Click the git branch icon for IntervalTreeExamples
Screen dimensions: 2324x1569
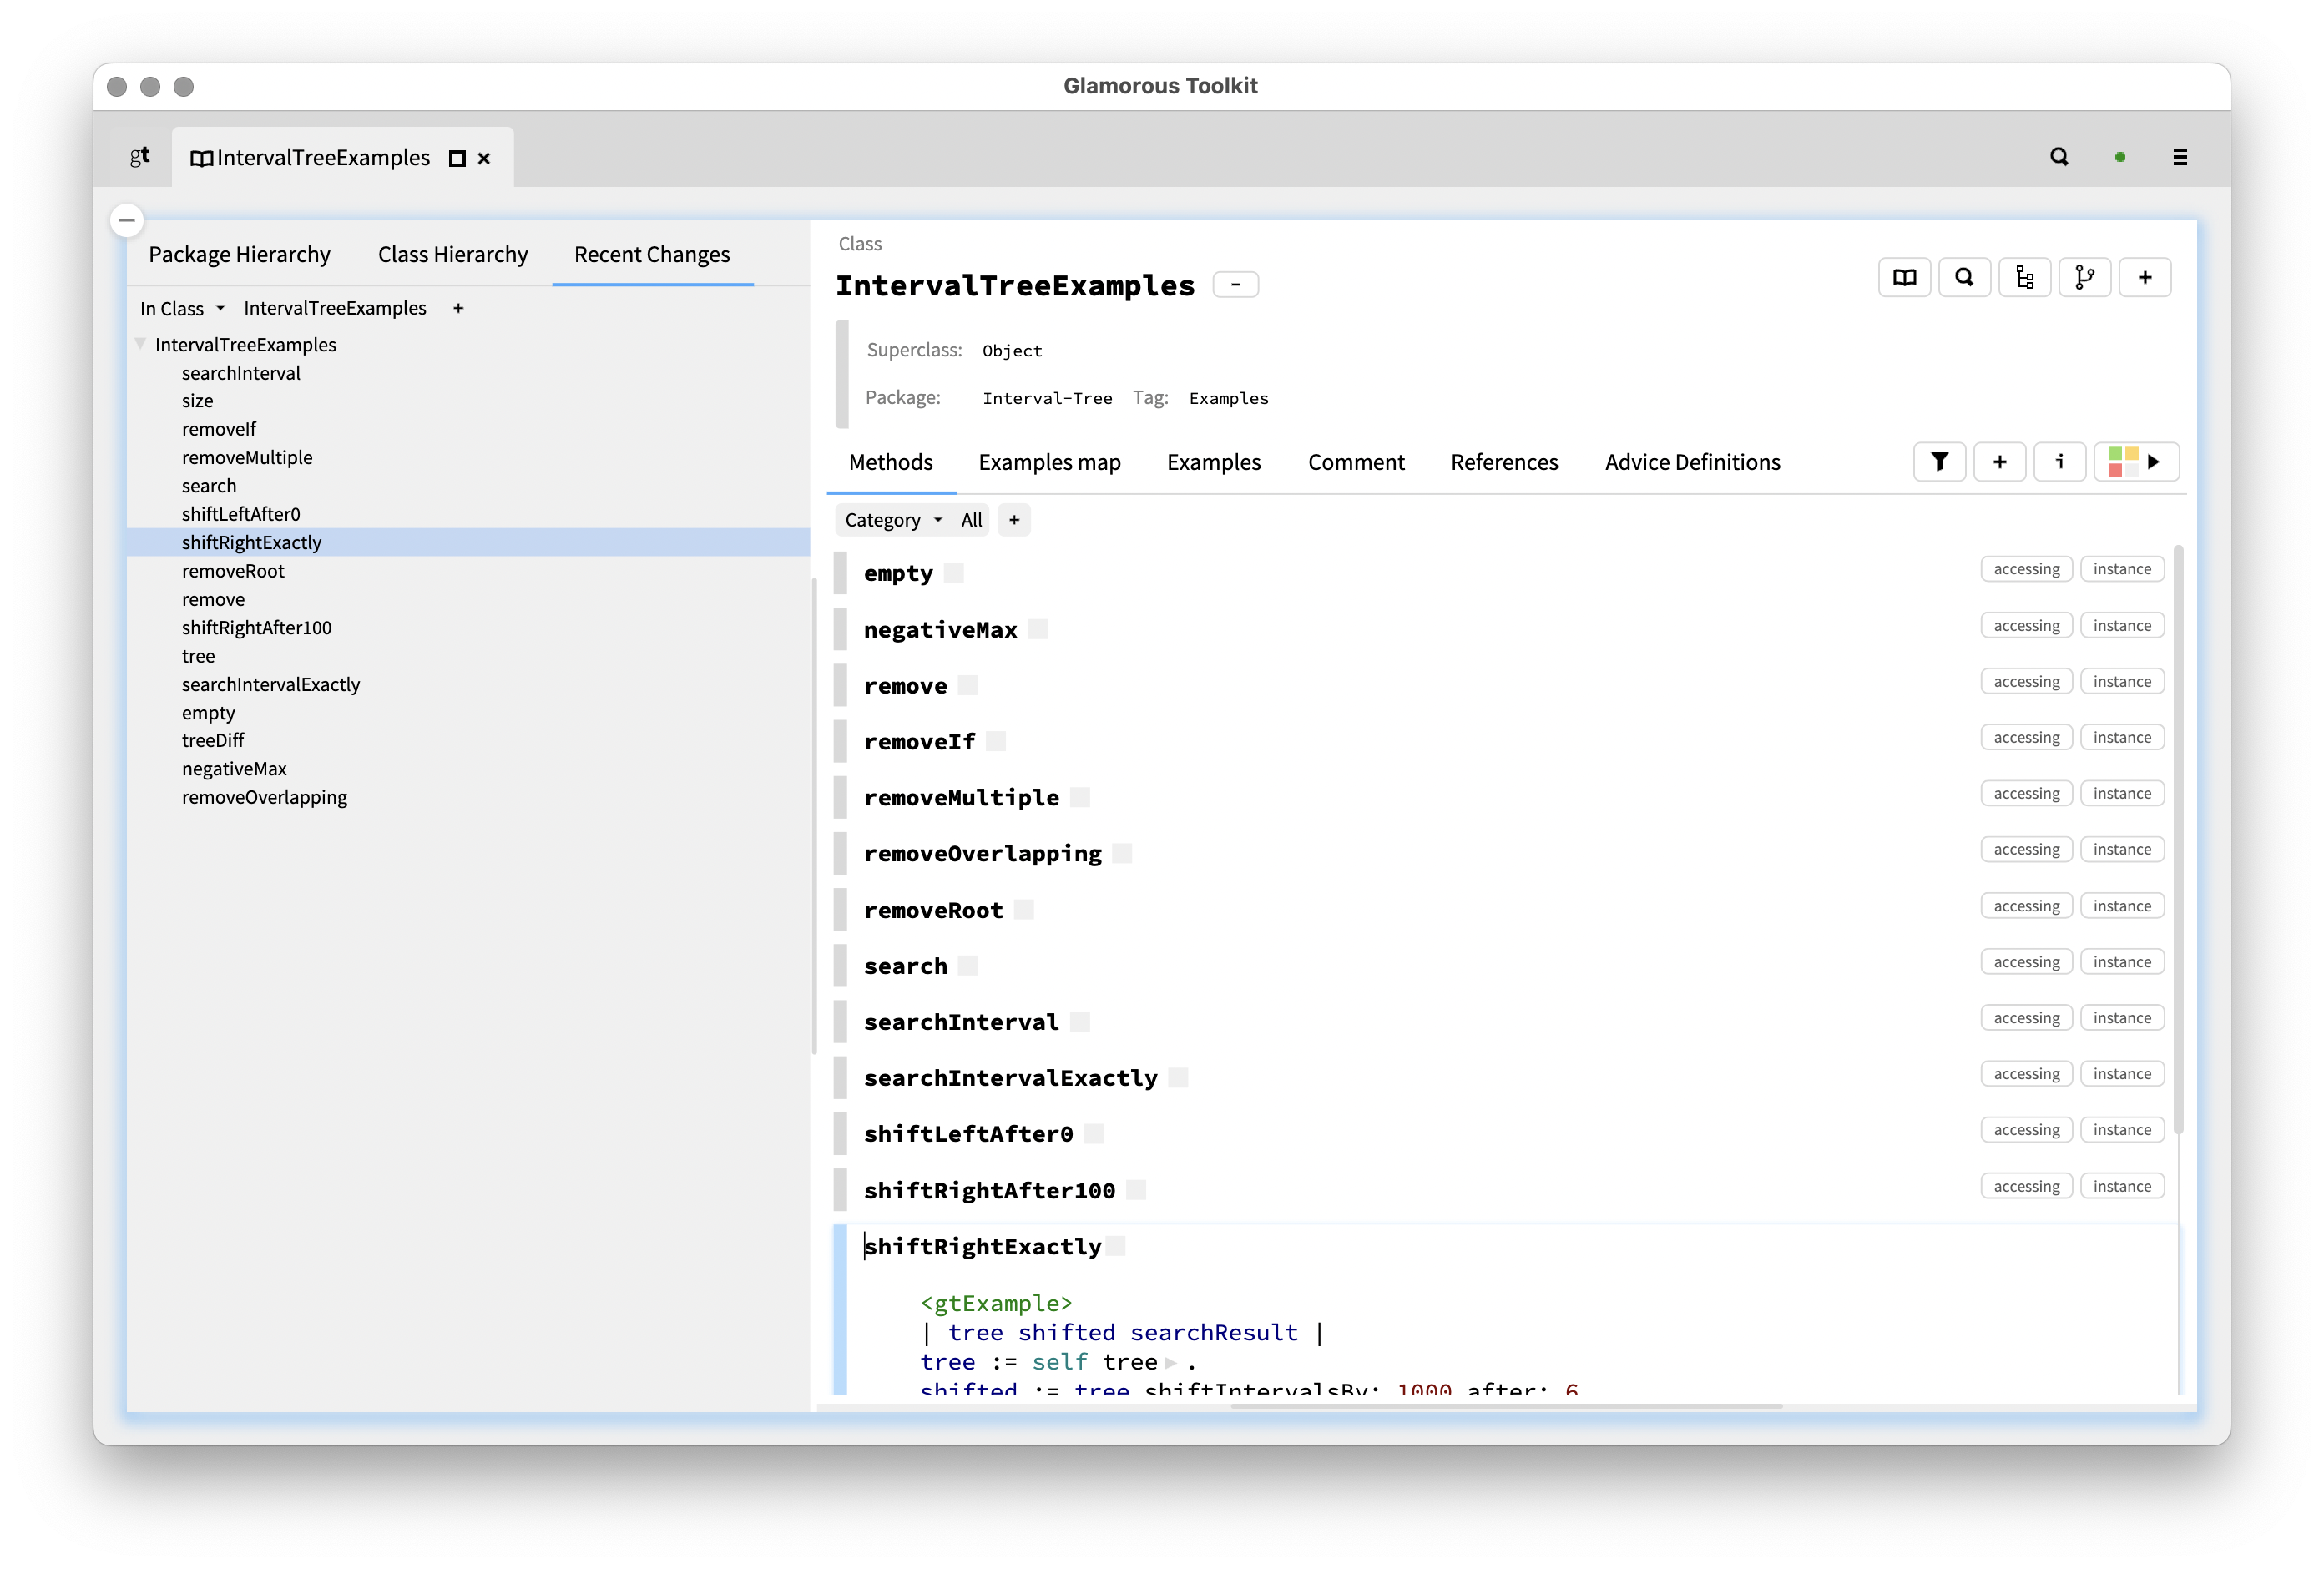2086,277
